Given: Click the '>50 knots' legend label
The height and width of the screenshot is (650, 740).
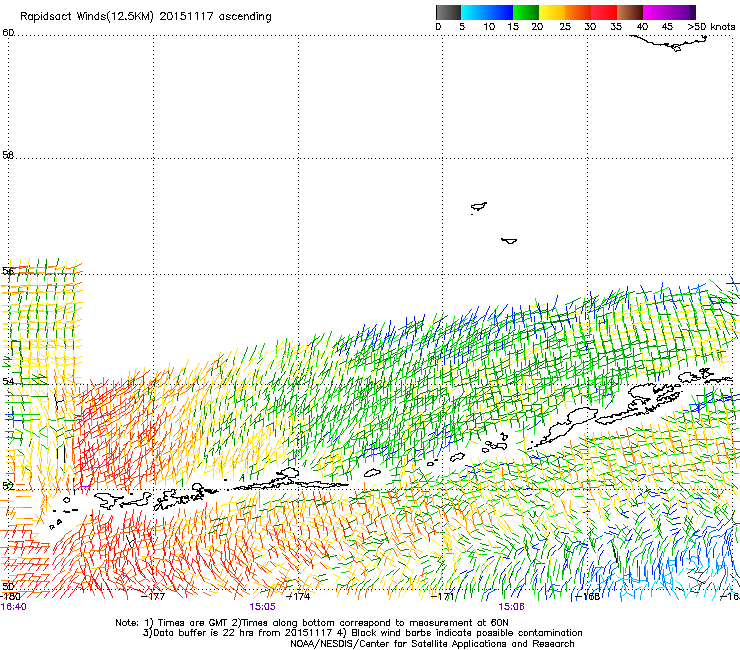Looking at the screenshot, I should tap(711, 27).
